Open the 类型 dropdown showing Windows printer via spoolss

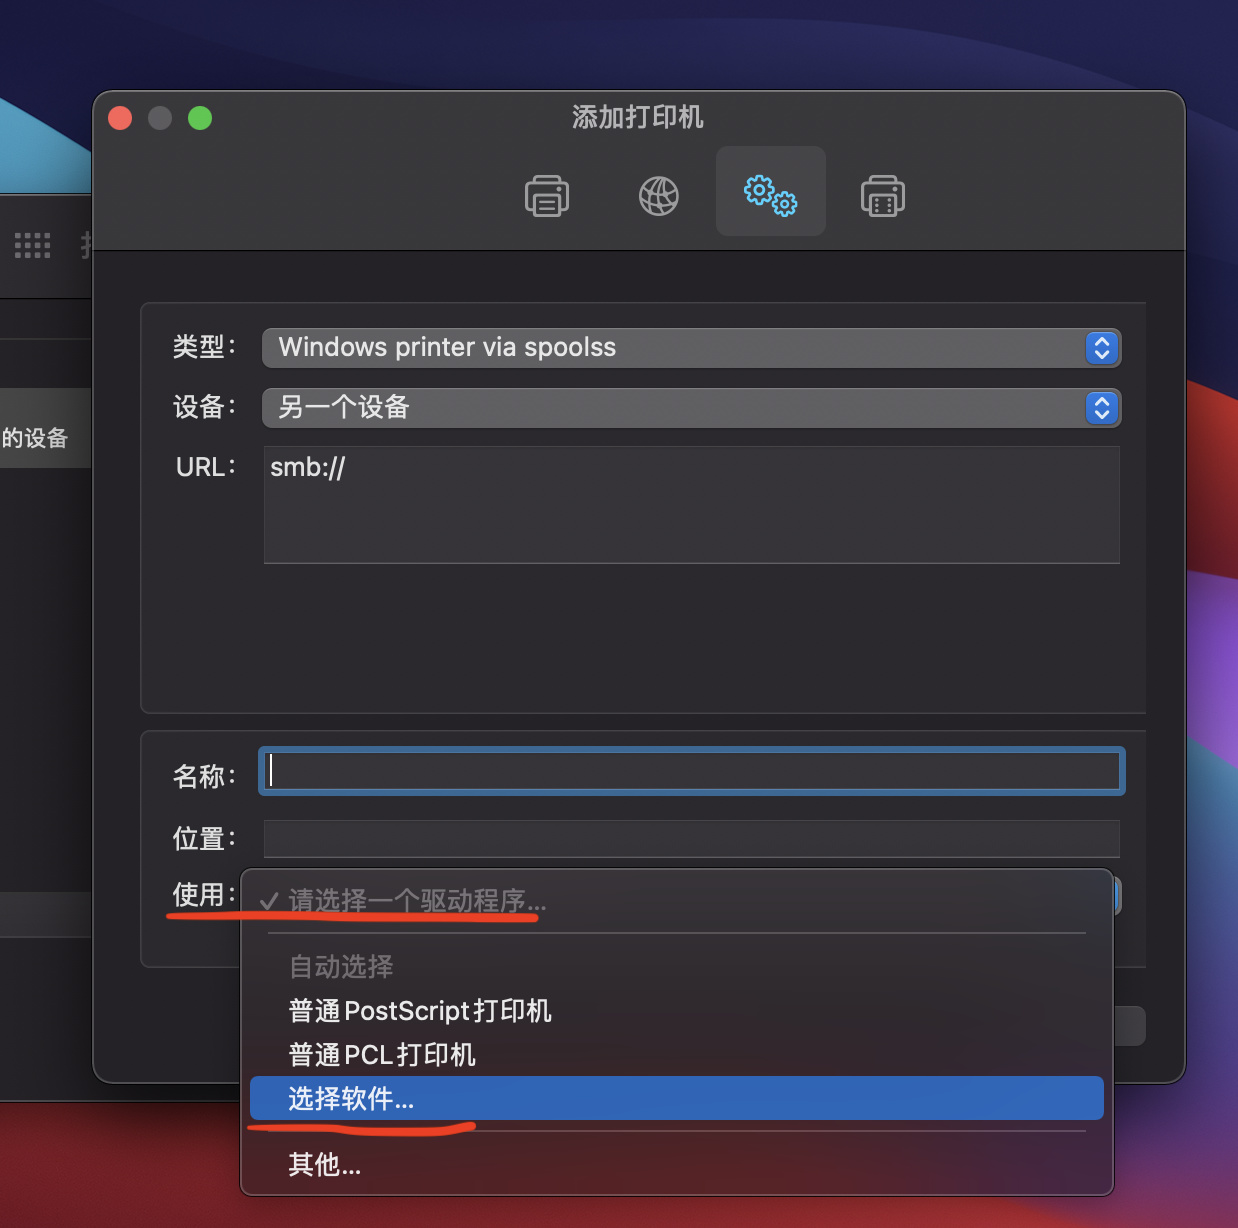tap(691, 348)
